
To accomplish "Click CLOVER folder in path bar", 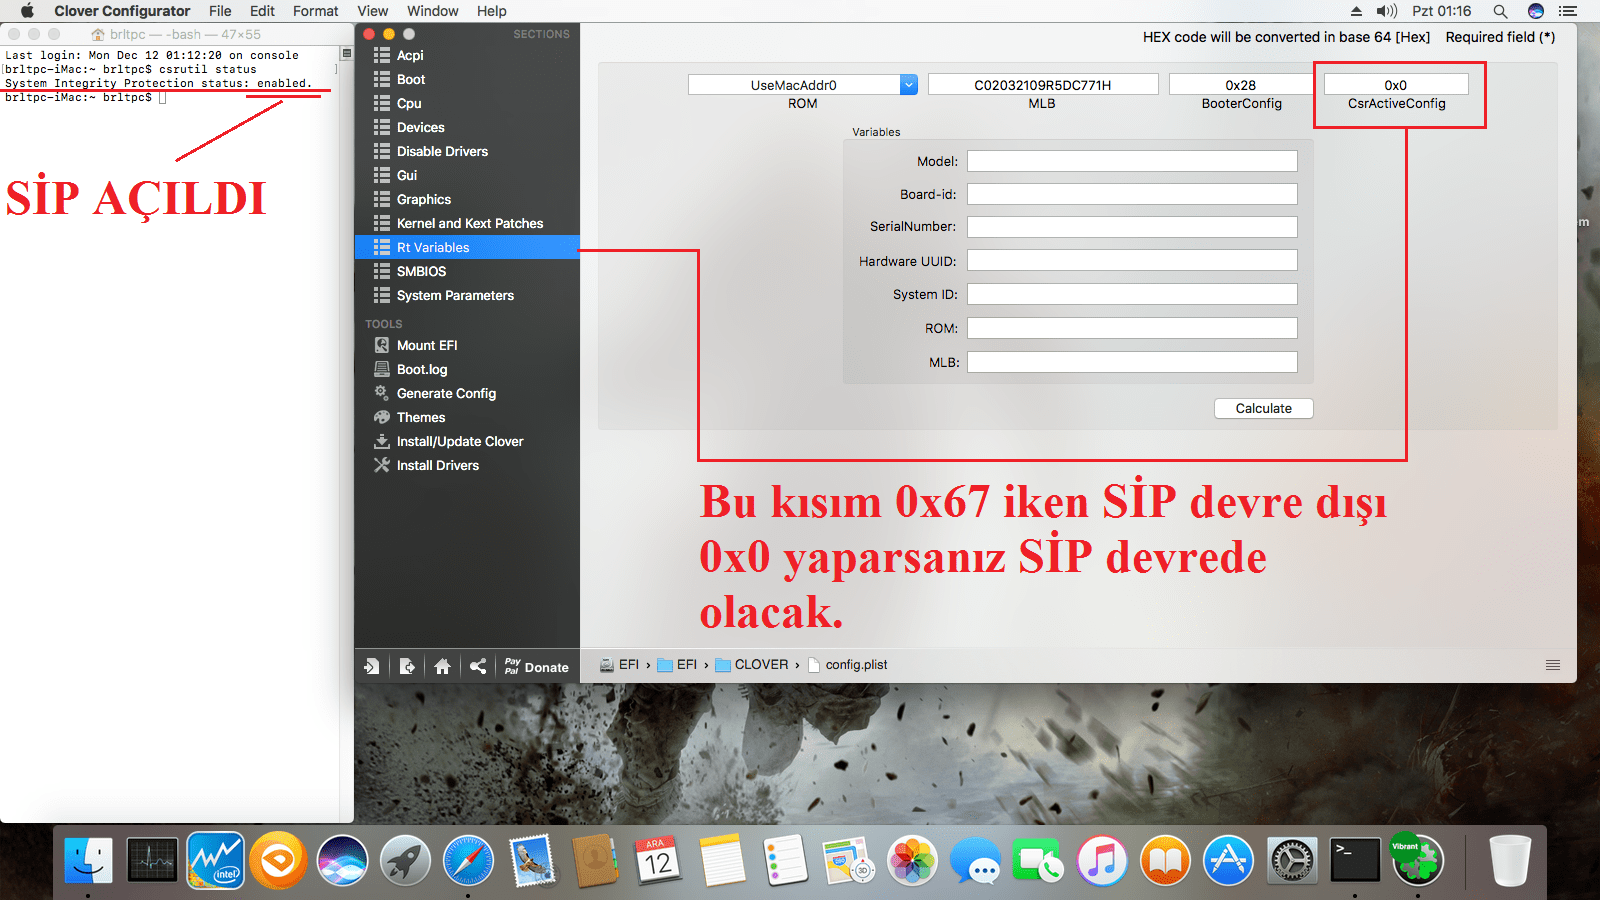I will (752, 665).
